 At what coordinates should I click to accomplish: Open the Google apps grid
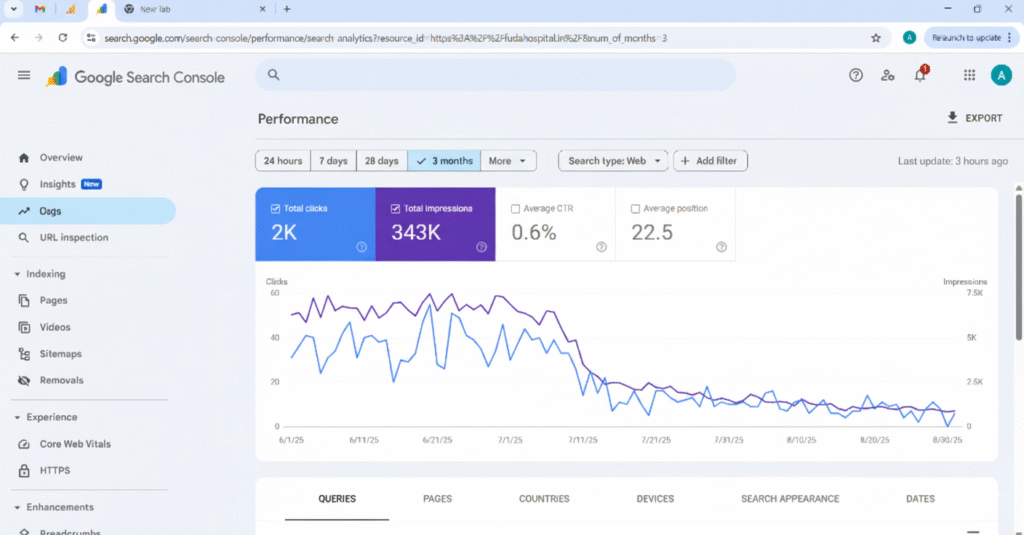click(x=969, y=75)
